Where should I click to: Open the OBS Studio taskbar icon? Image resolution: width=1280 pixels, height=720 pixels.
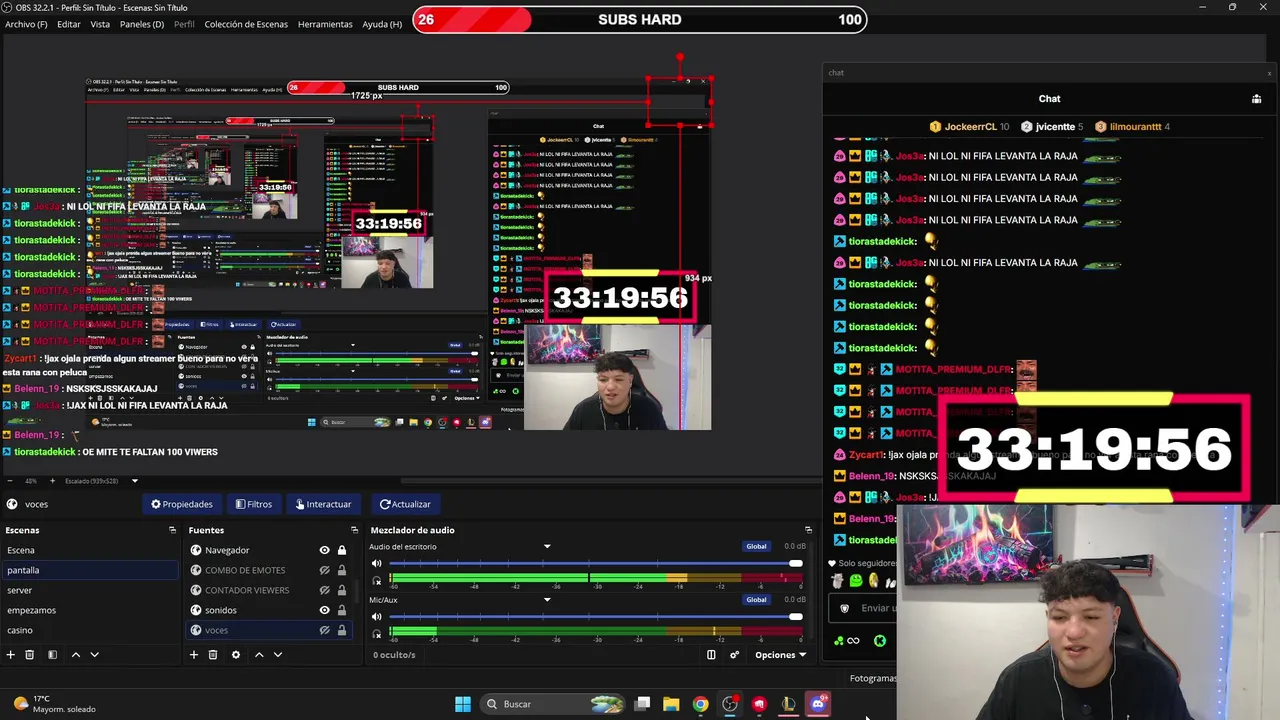click(730, 704)
